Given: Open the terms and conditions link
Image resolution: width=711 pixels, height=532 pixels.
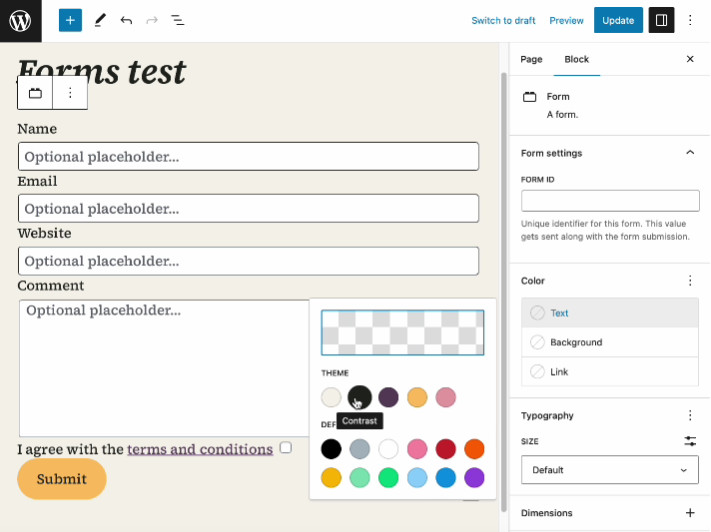Looking at the screenshot, I should pyautogui.click(x=200, y=449).
